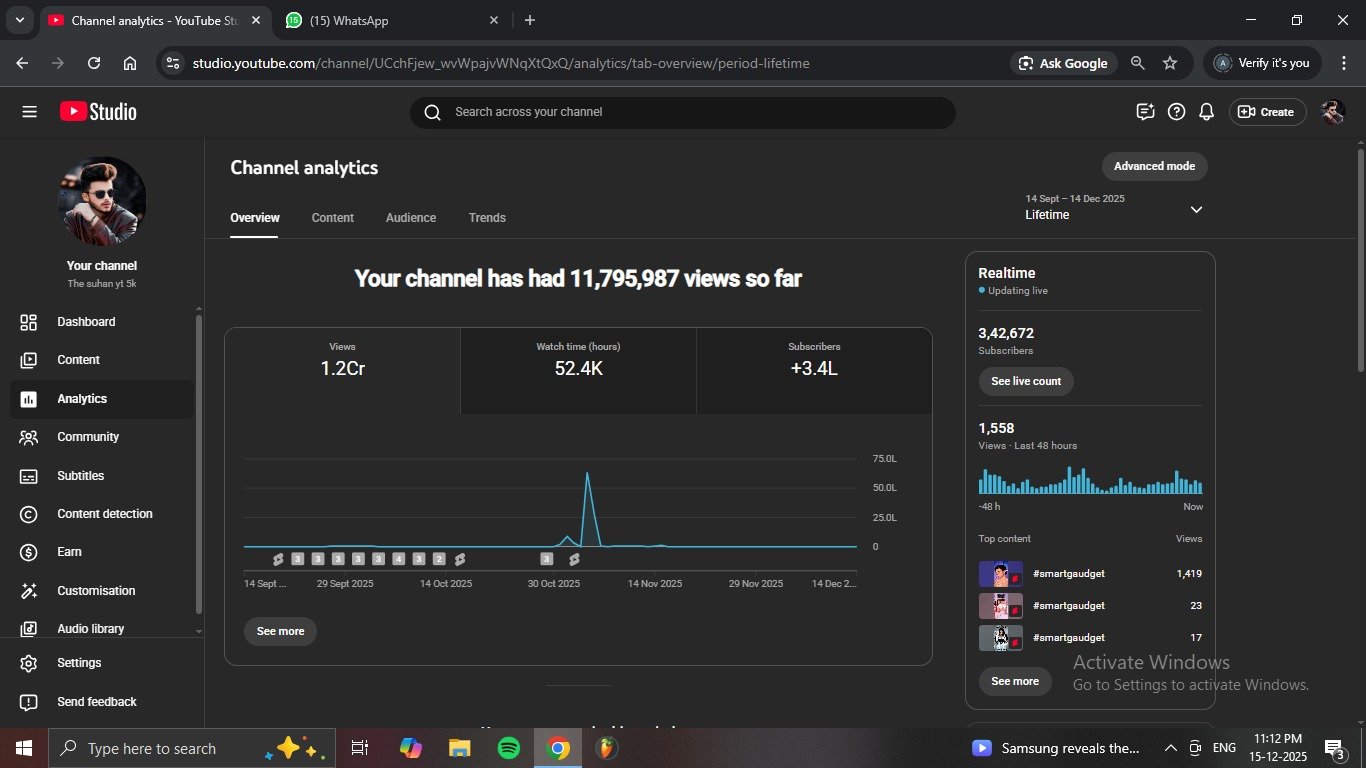
Task: Show hidden system tray icons chevron
Action: click(x=1170, y=748)
